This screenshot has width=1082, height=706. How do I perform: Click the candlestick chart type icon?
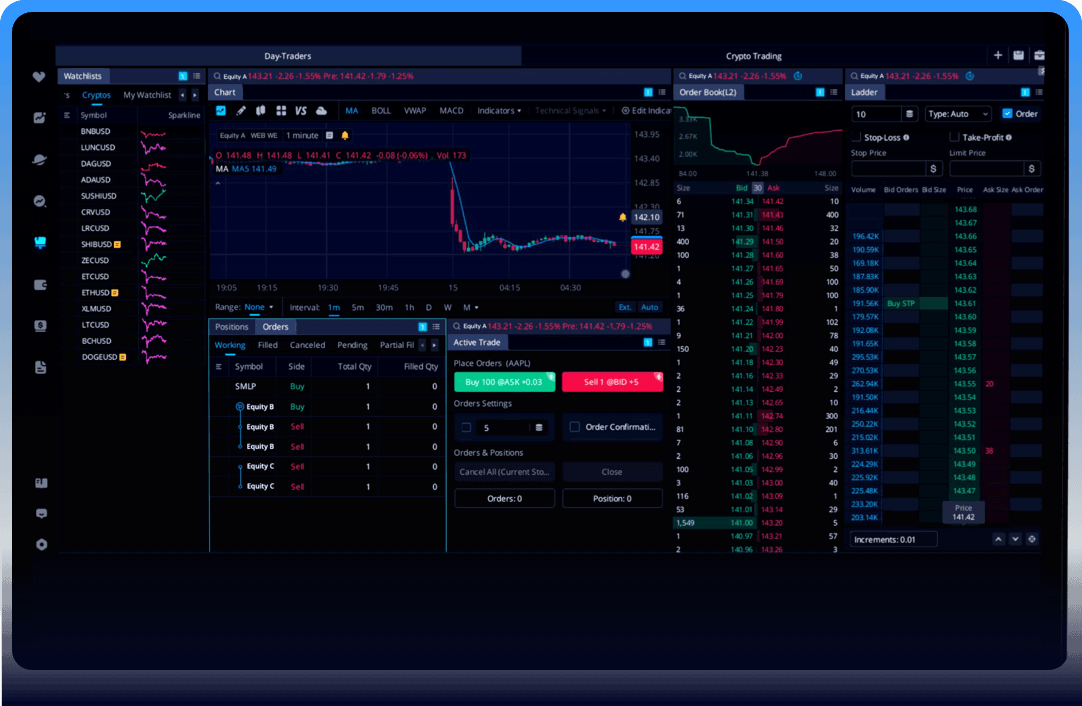261,111
